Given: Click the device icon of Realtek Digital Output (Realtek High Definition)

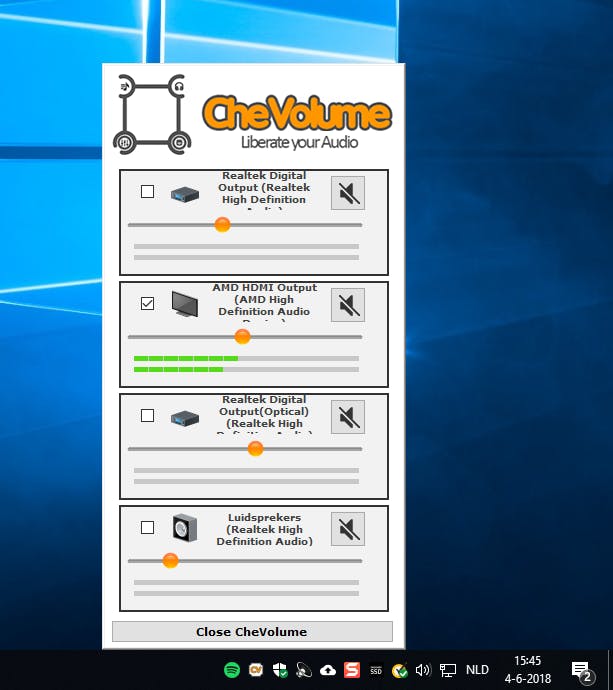Looking at the screenshot, I should [185, 194].
